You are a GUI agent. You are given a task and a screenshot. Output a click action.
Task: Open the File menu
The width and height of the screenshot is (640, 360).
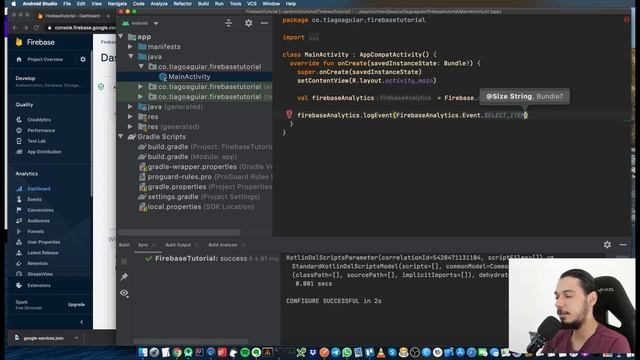pyautogui.click(x=67, y=4)
